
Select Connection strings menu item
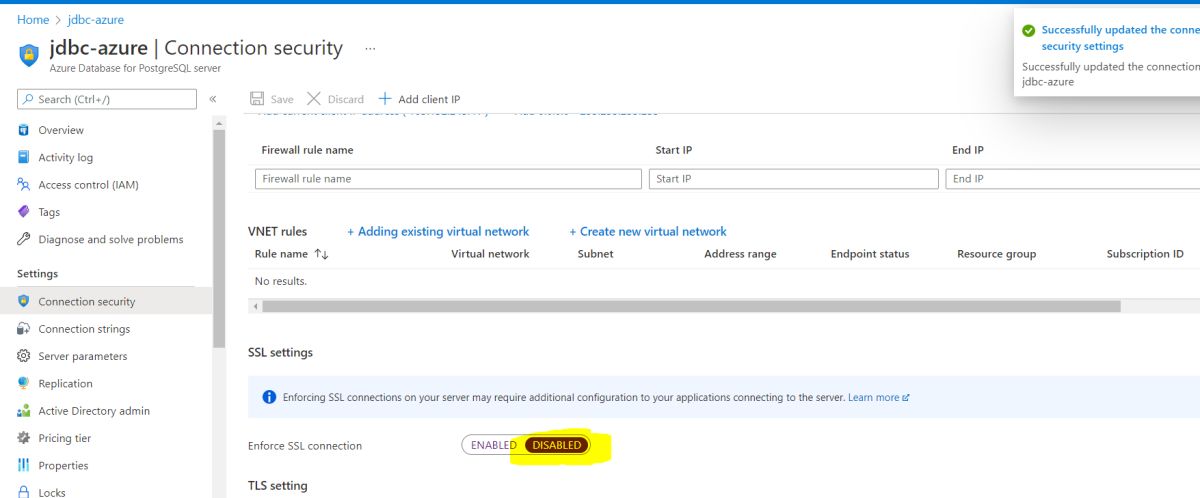[84, 329]
